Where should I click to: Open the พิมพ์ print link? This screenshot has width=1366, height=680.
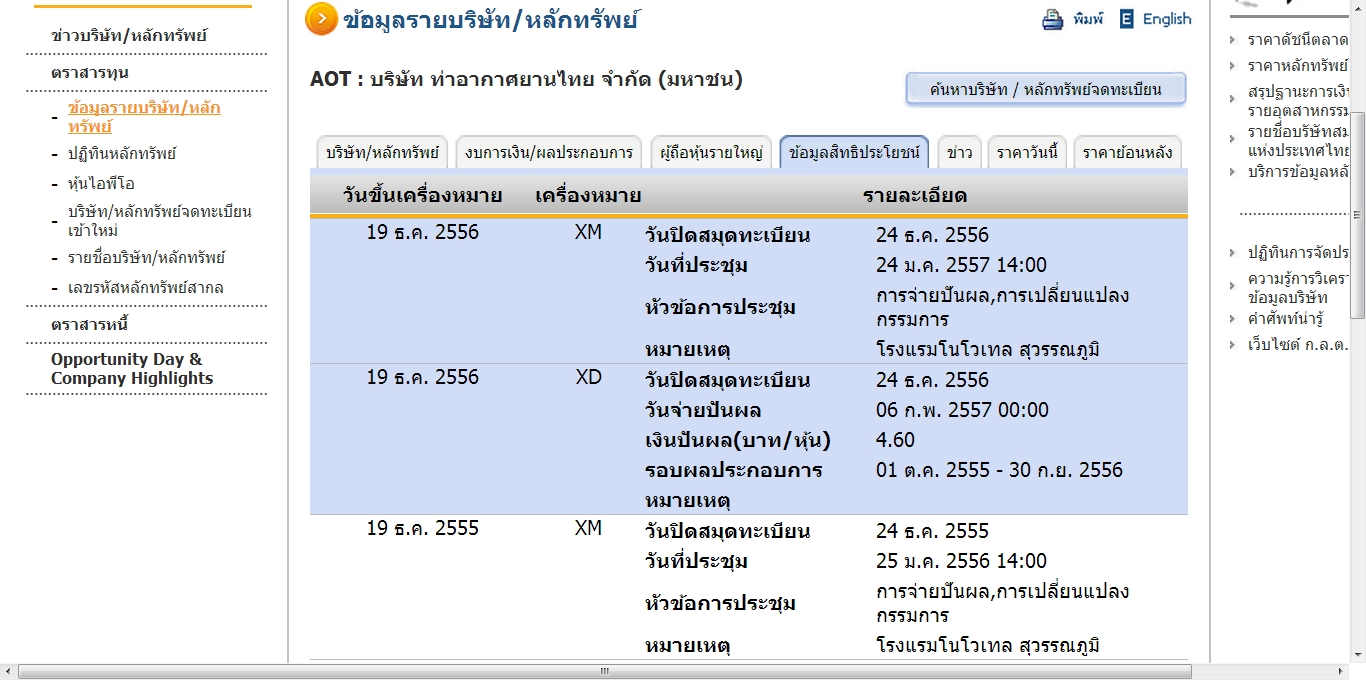click(x=1088, y=19)
